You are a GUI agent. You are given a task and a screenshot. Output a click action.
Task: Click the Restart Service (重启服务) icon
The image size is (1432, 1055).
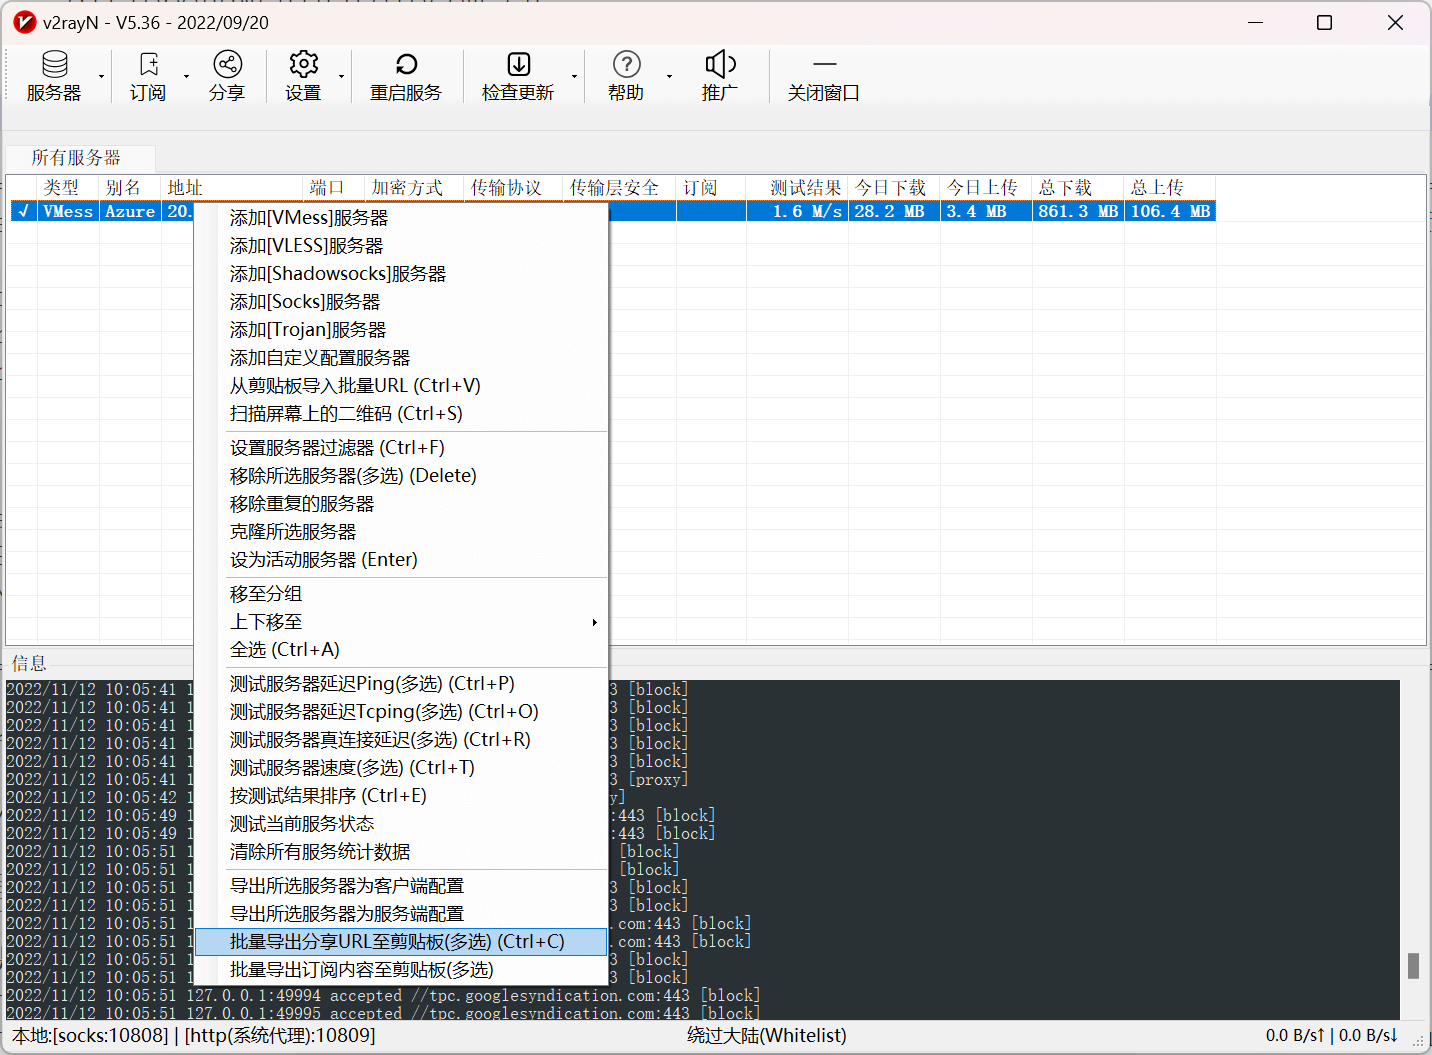pos(406,65)
